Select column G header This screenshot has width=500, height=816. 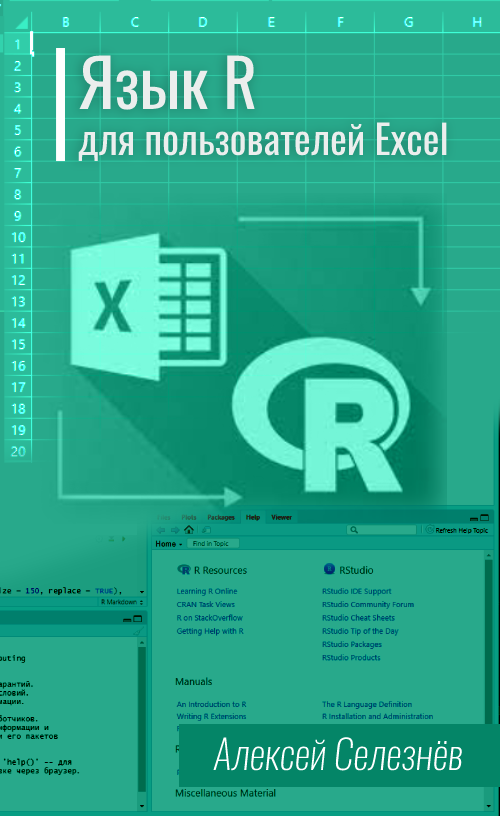pyautogui.click(x=409, y=22)
